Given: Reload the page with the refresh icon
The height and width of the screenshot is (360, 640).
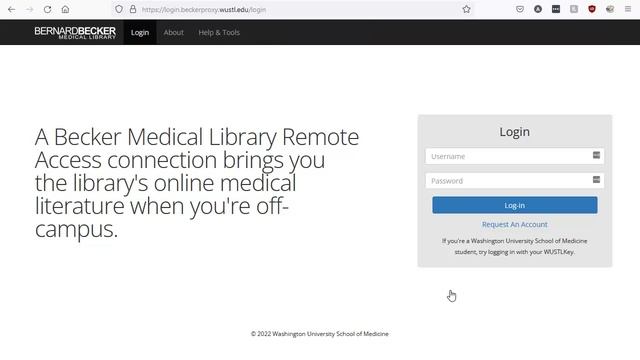Looking at the screenshot, I should pos(47,9).
